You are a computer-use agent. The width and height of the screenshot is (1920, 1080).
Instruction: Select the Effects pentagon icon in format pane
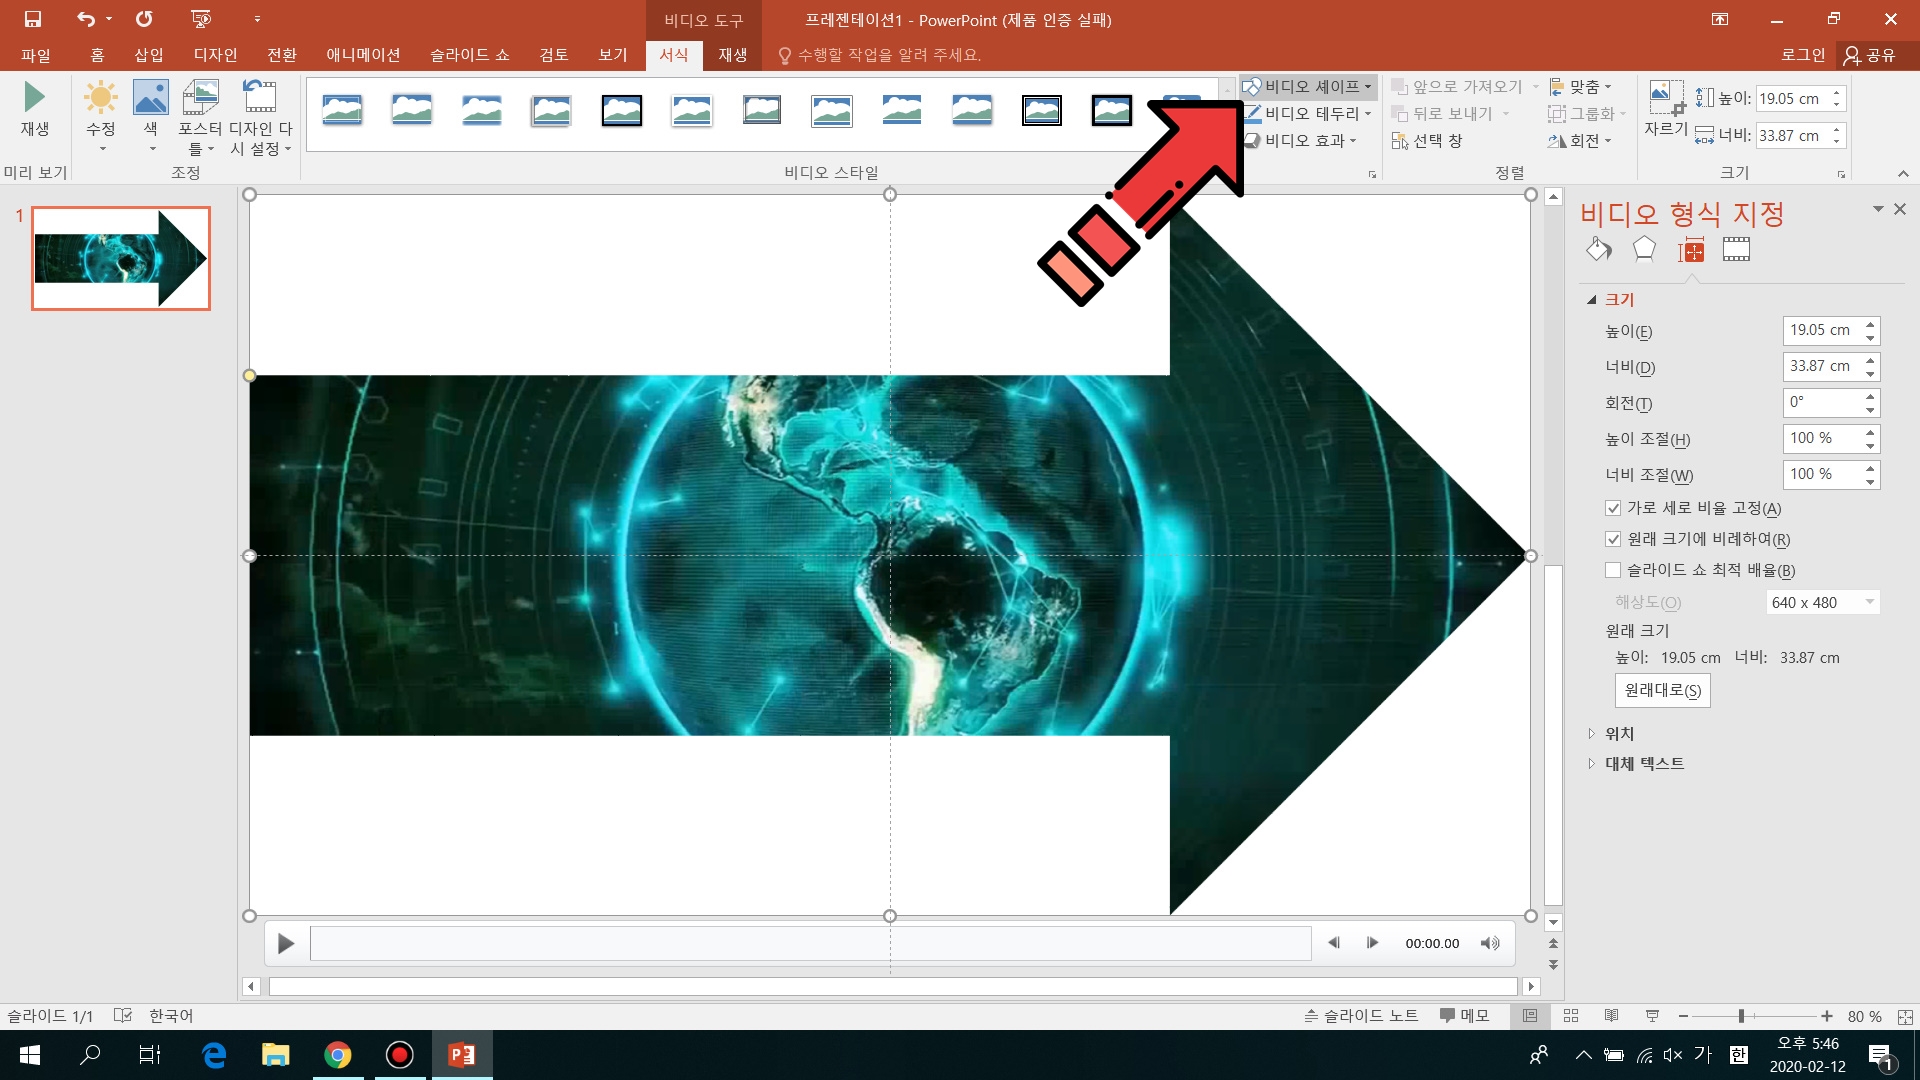pyautogui.click(x=1644, y=250)
